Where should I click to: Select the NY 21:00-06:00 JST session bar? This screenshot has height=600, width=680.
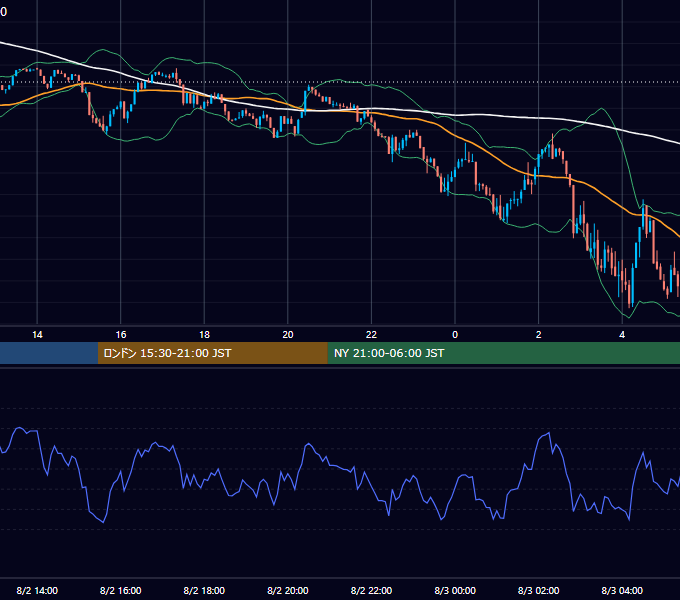(x=503, y=353)
